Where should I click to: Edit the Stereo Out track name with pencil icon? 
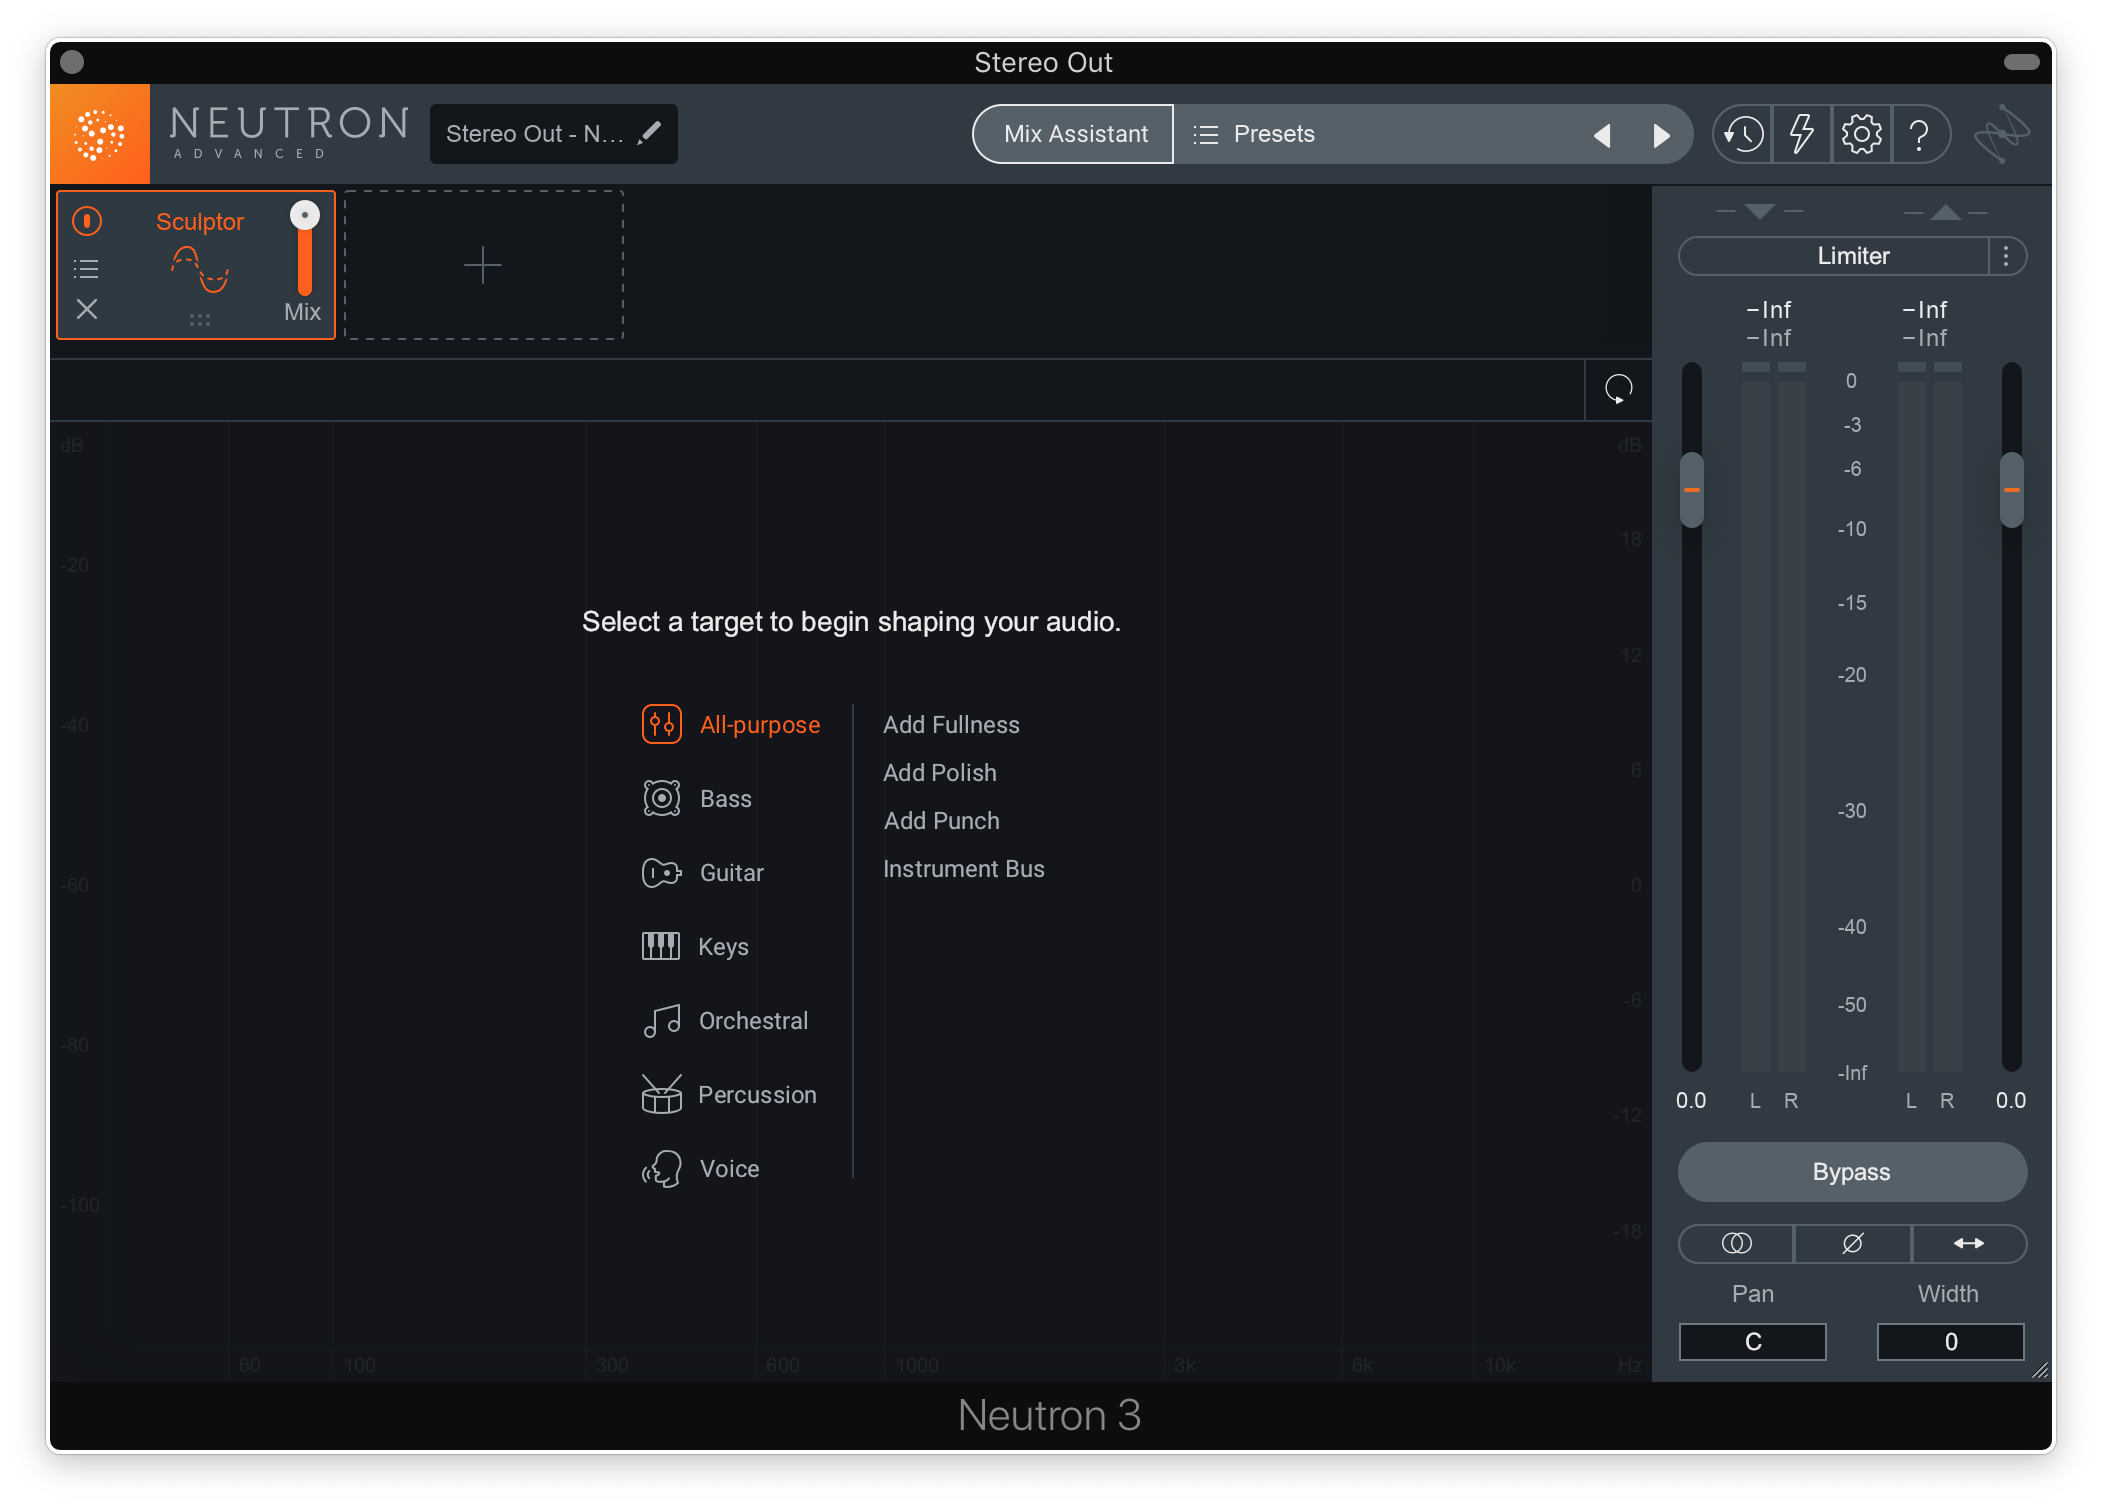pos(650,133)
